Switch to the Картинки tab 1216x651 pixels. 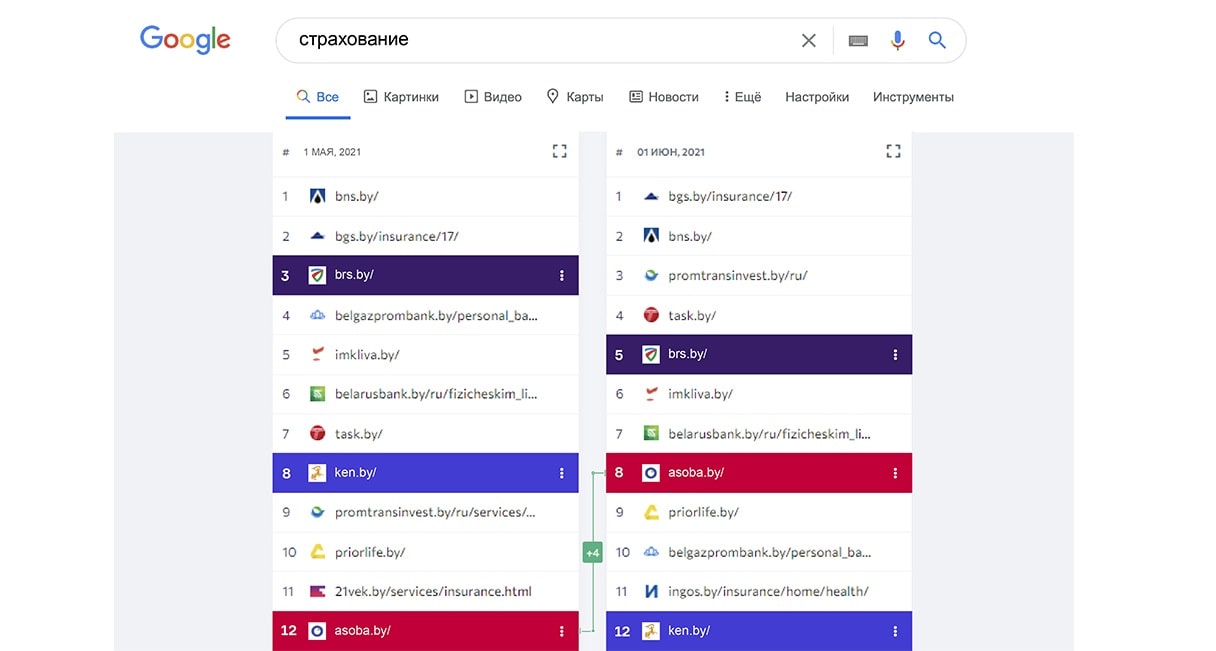[x=400, y=97]
